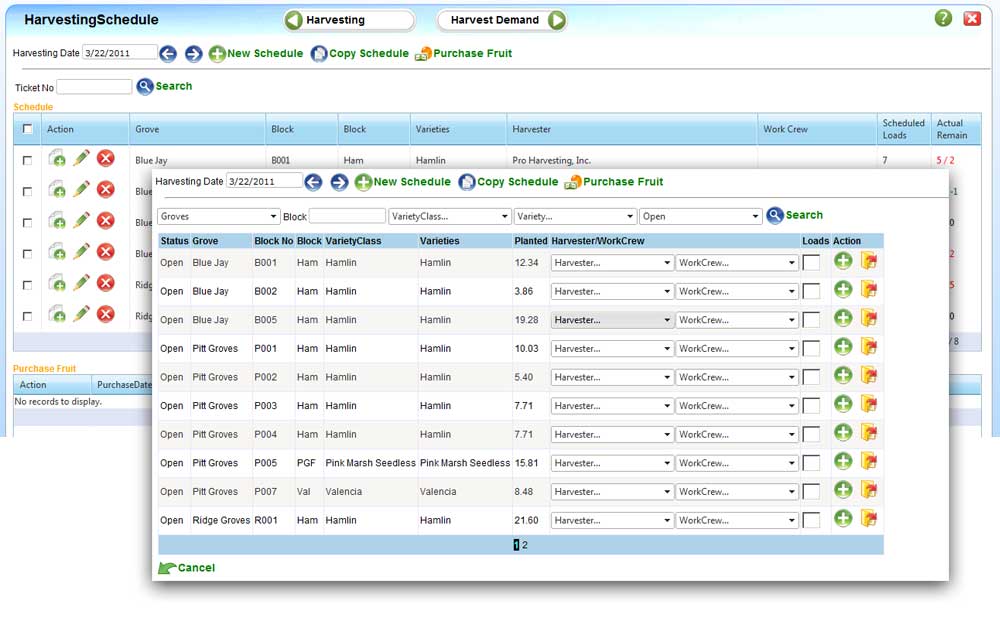Focus Harvesting Date field in main window
The width and height of the screenshot is (1000, 629).
120,52
